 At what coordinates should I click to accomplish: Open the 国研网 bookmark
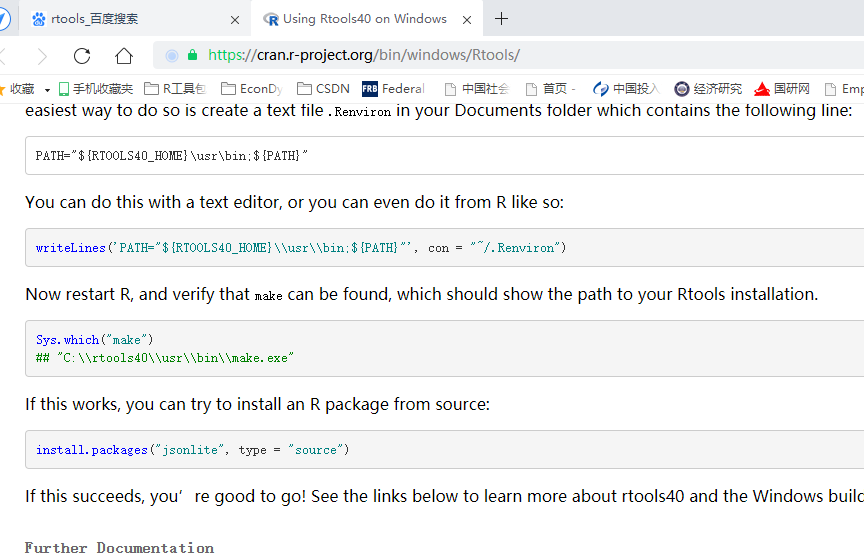pos(782,89)
